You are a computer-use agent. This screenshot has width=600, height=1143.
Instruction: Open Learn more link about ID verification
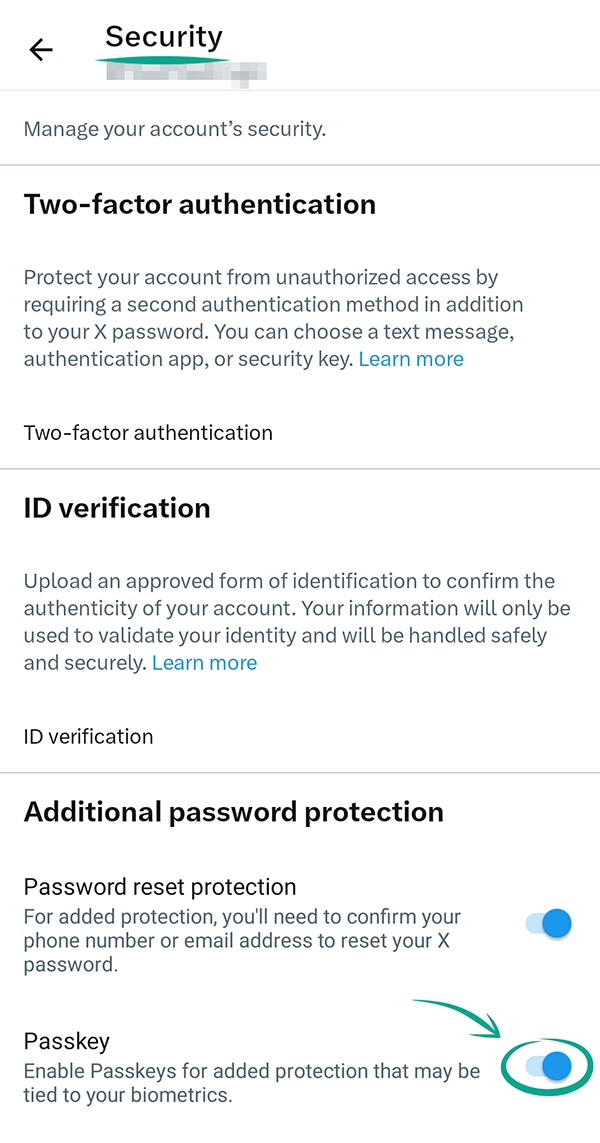204,663
